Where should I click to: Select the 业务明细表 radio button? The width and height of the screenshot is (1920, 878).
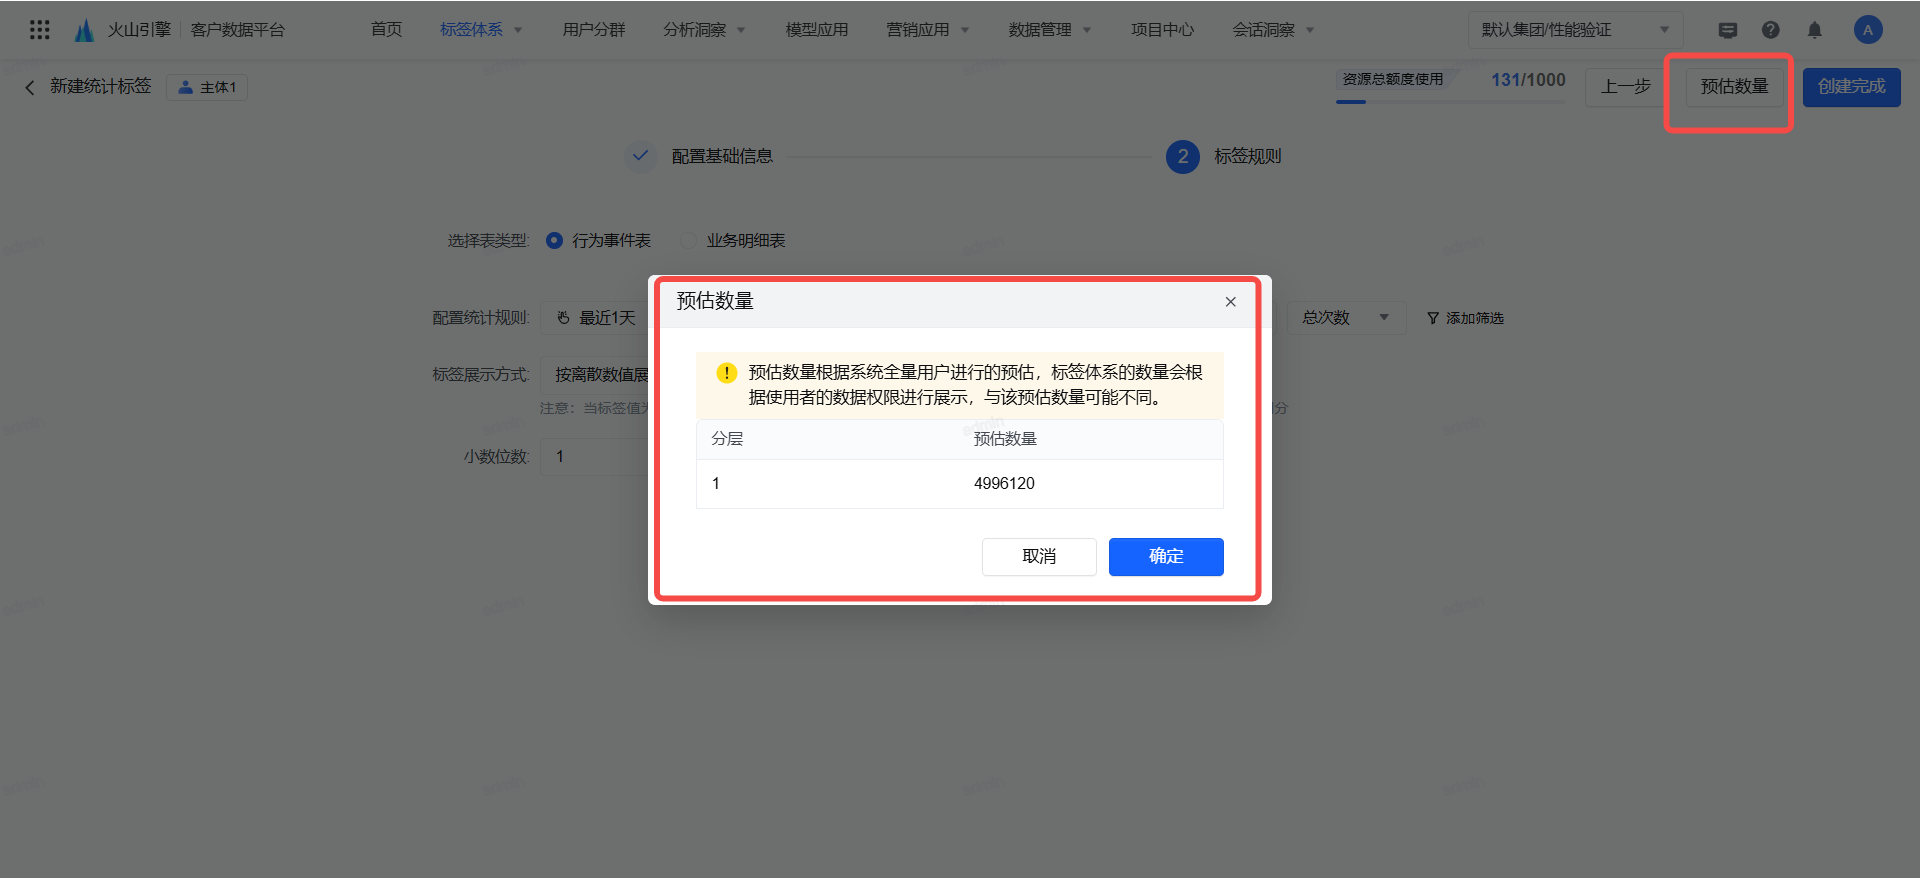(688, 241)
